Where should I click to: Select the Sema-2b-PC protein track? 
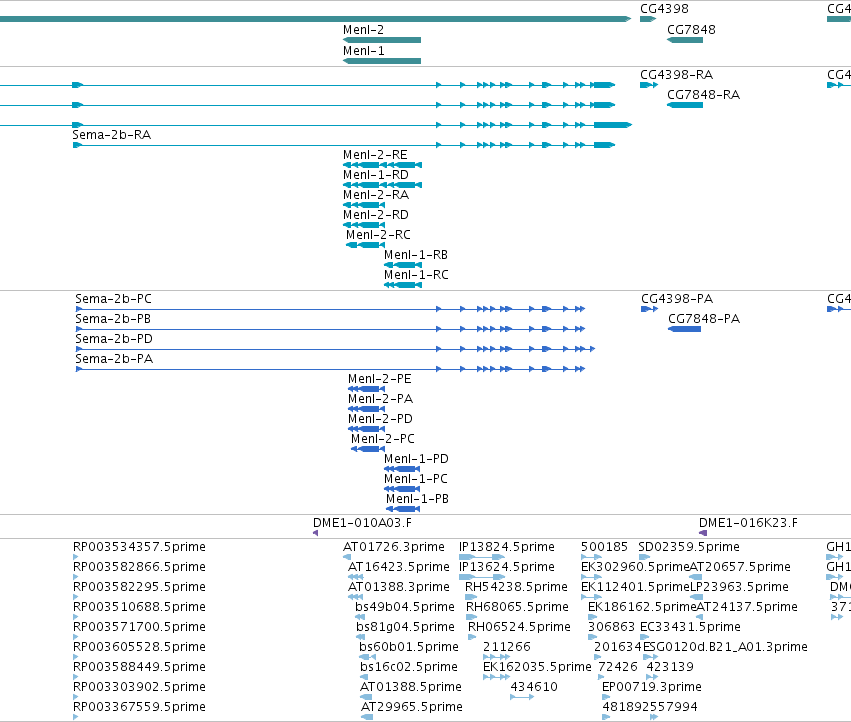[331, 309]
